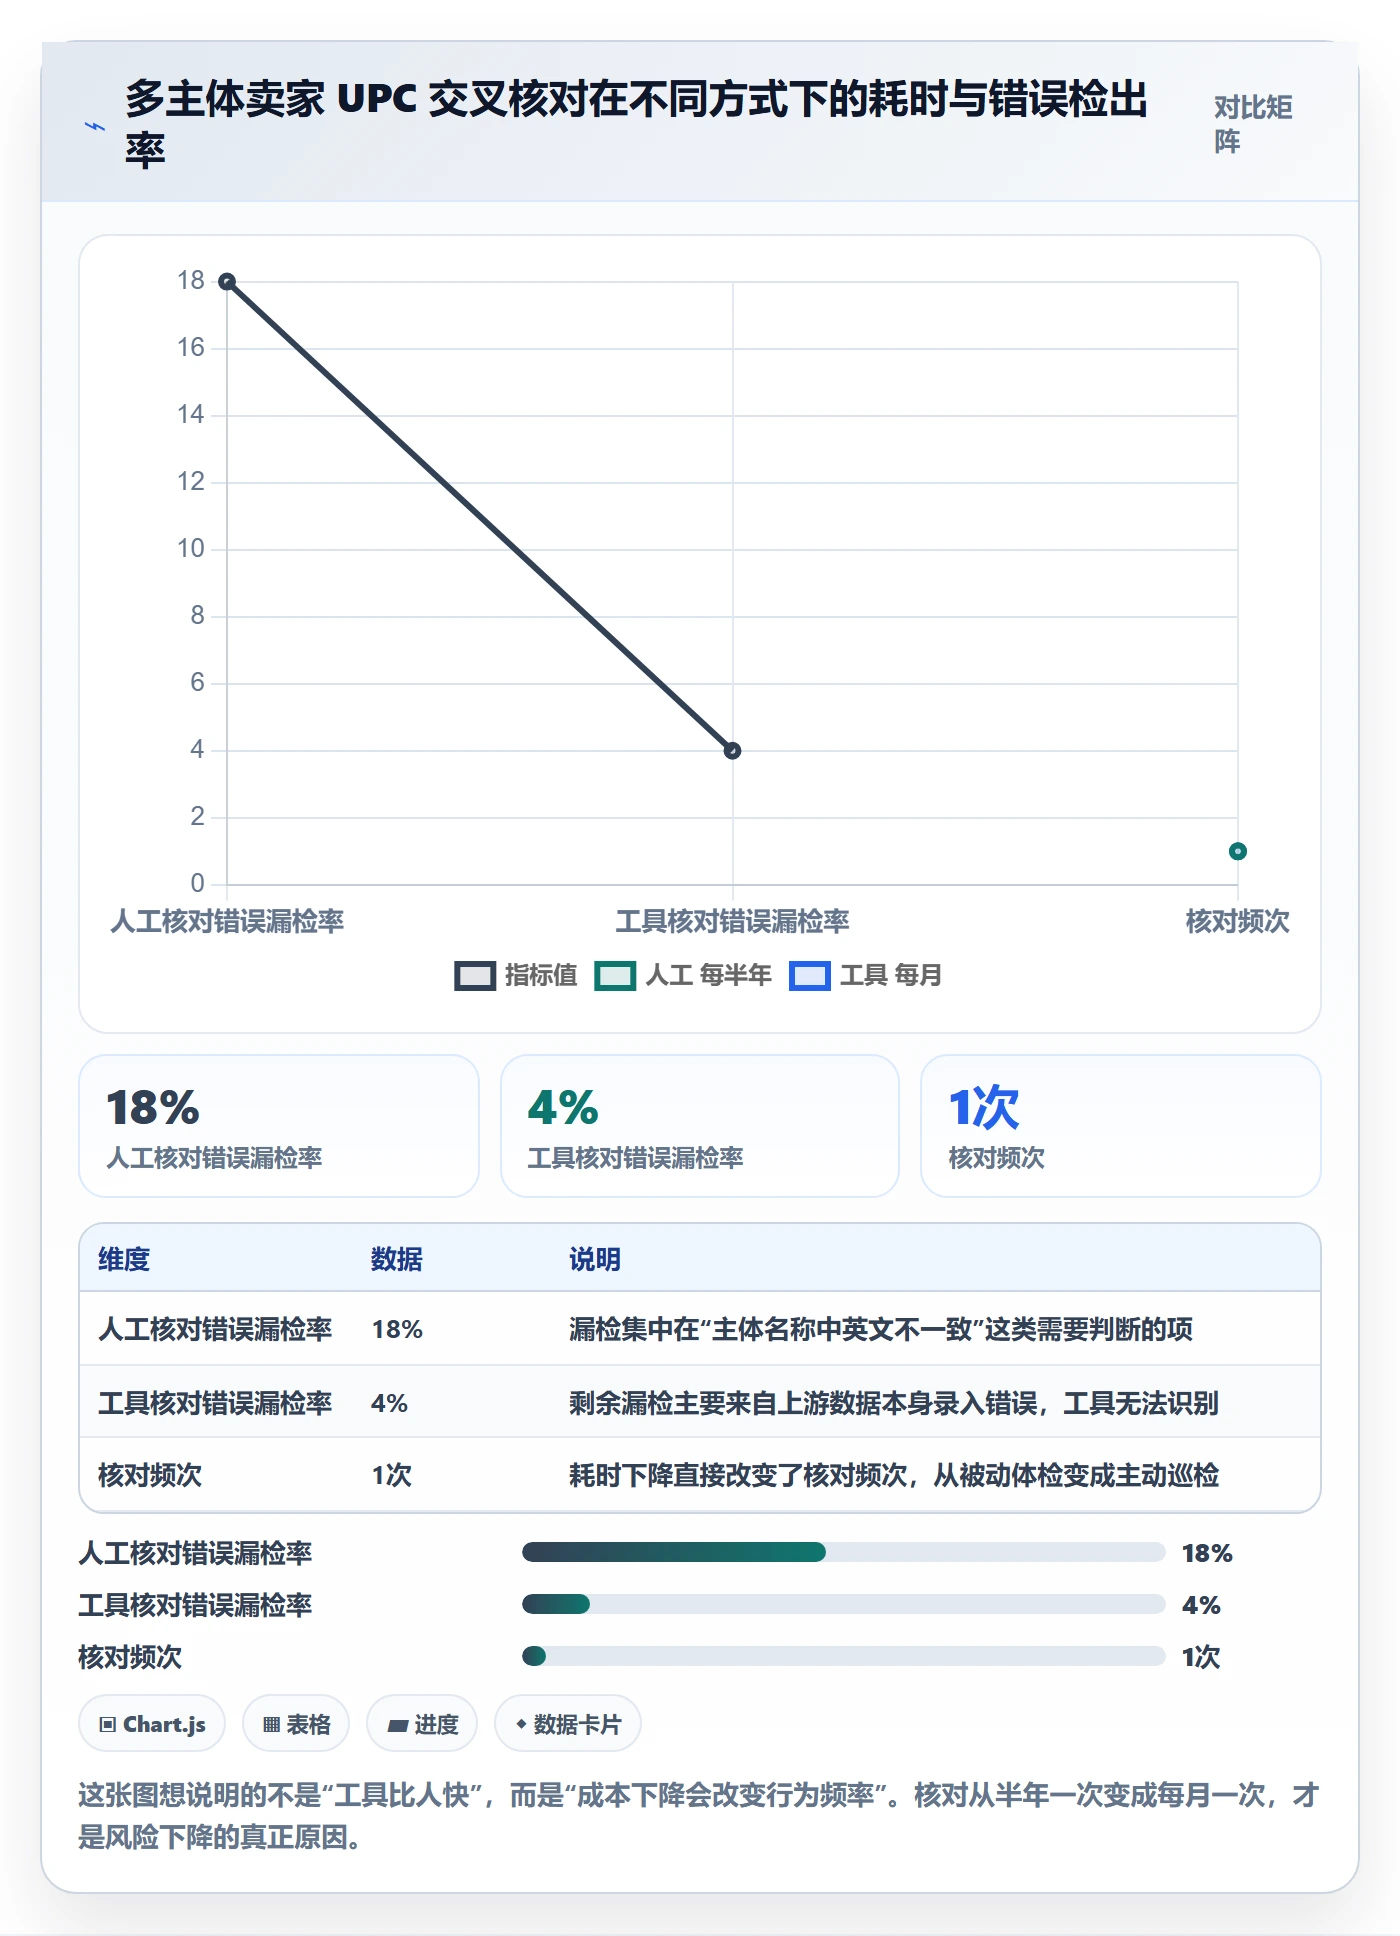
Task: Click the 数据 column header
Action: pyautogui.click(x=397, y=1259)
